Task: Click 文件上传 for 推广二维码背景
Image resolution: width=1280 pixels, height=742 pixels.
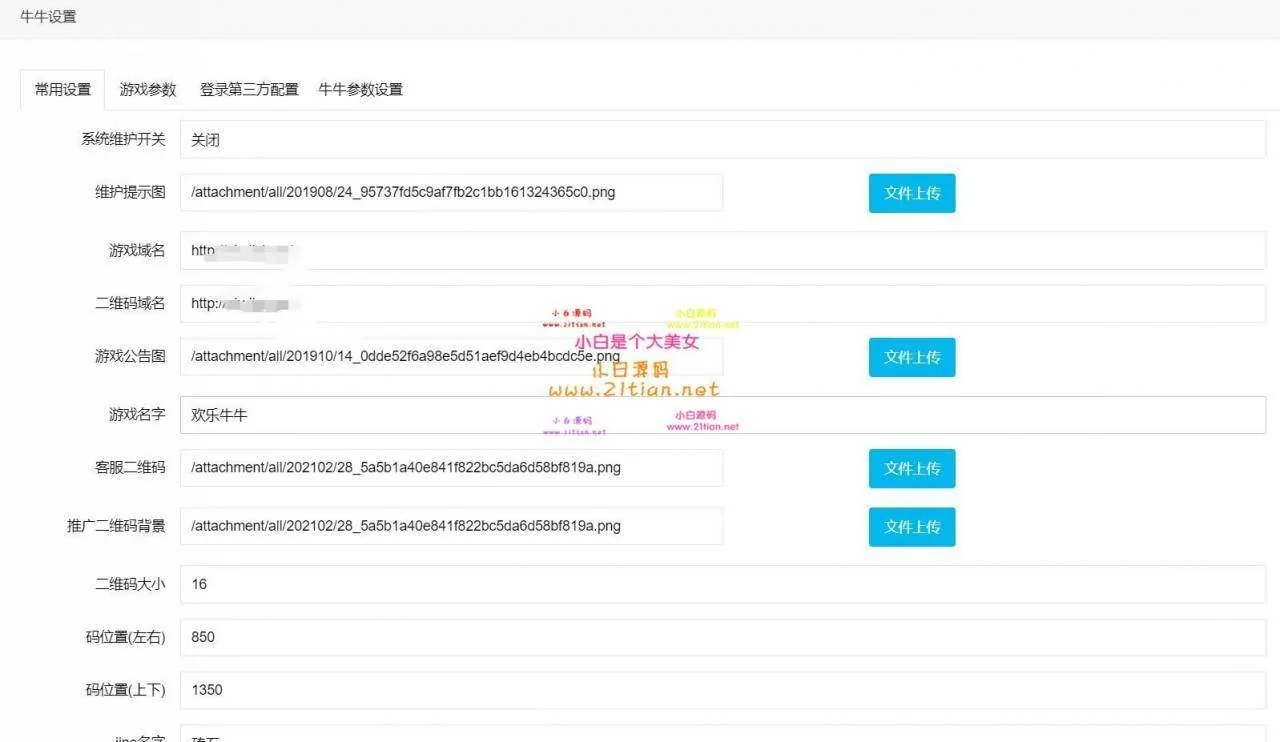Action: pos(911,527)
